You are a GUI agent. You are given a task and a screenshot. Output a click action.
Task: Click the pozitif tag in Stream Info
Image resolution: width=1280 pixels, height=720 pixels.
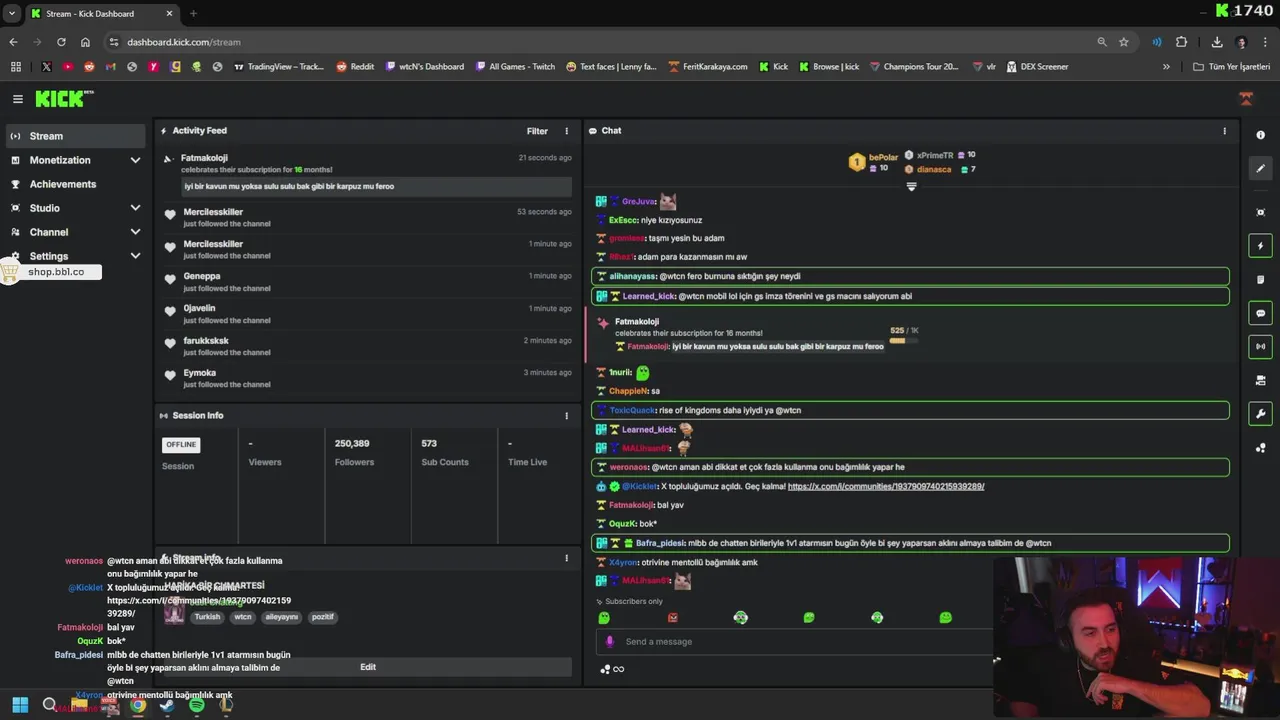pyautogui.click(x=323, y=617)
